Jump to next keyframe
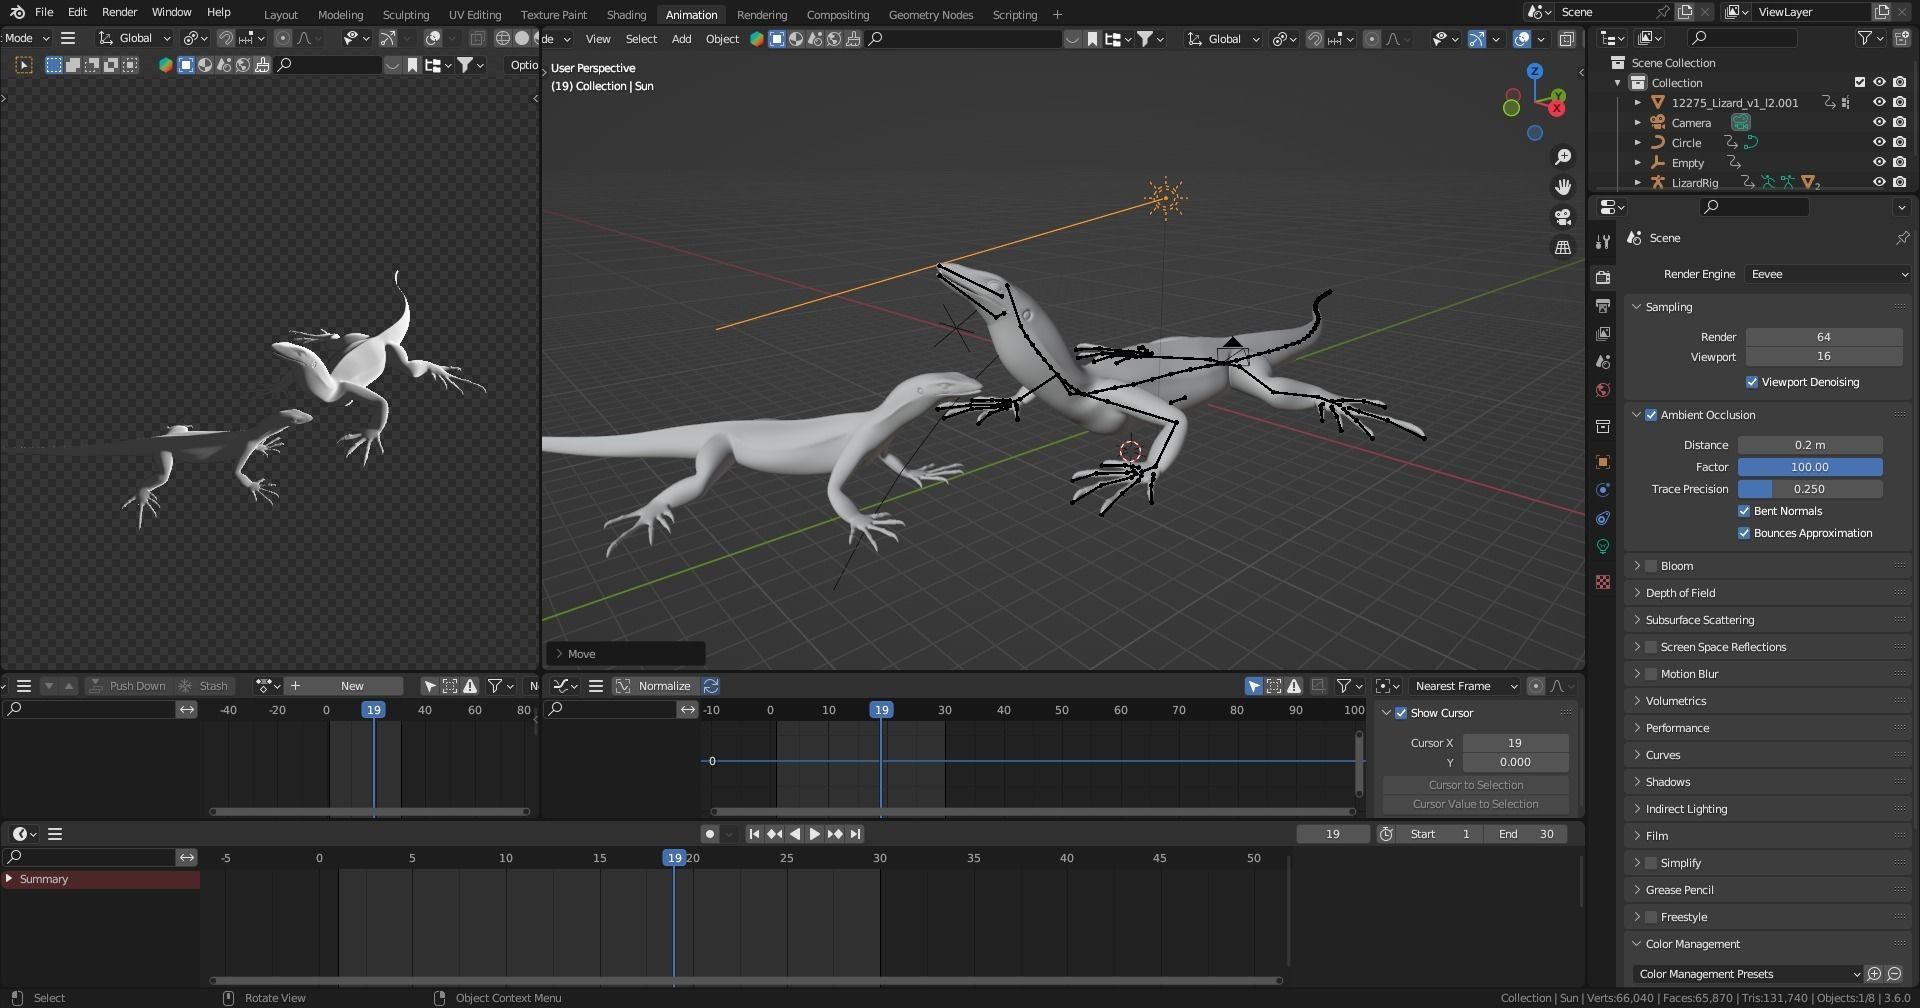The height and width of the screenshot is (1008, 1920). [x=835, y=834]
